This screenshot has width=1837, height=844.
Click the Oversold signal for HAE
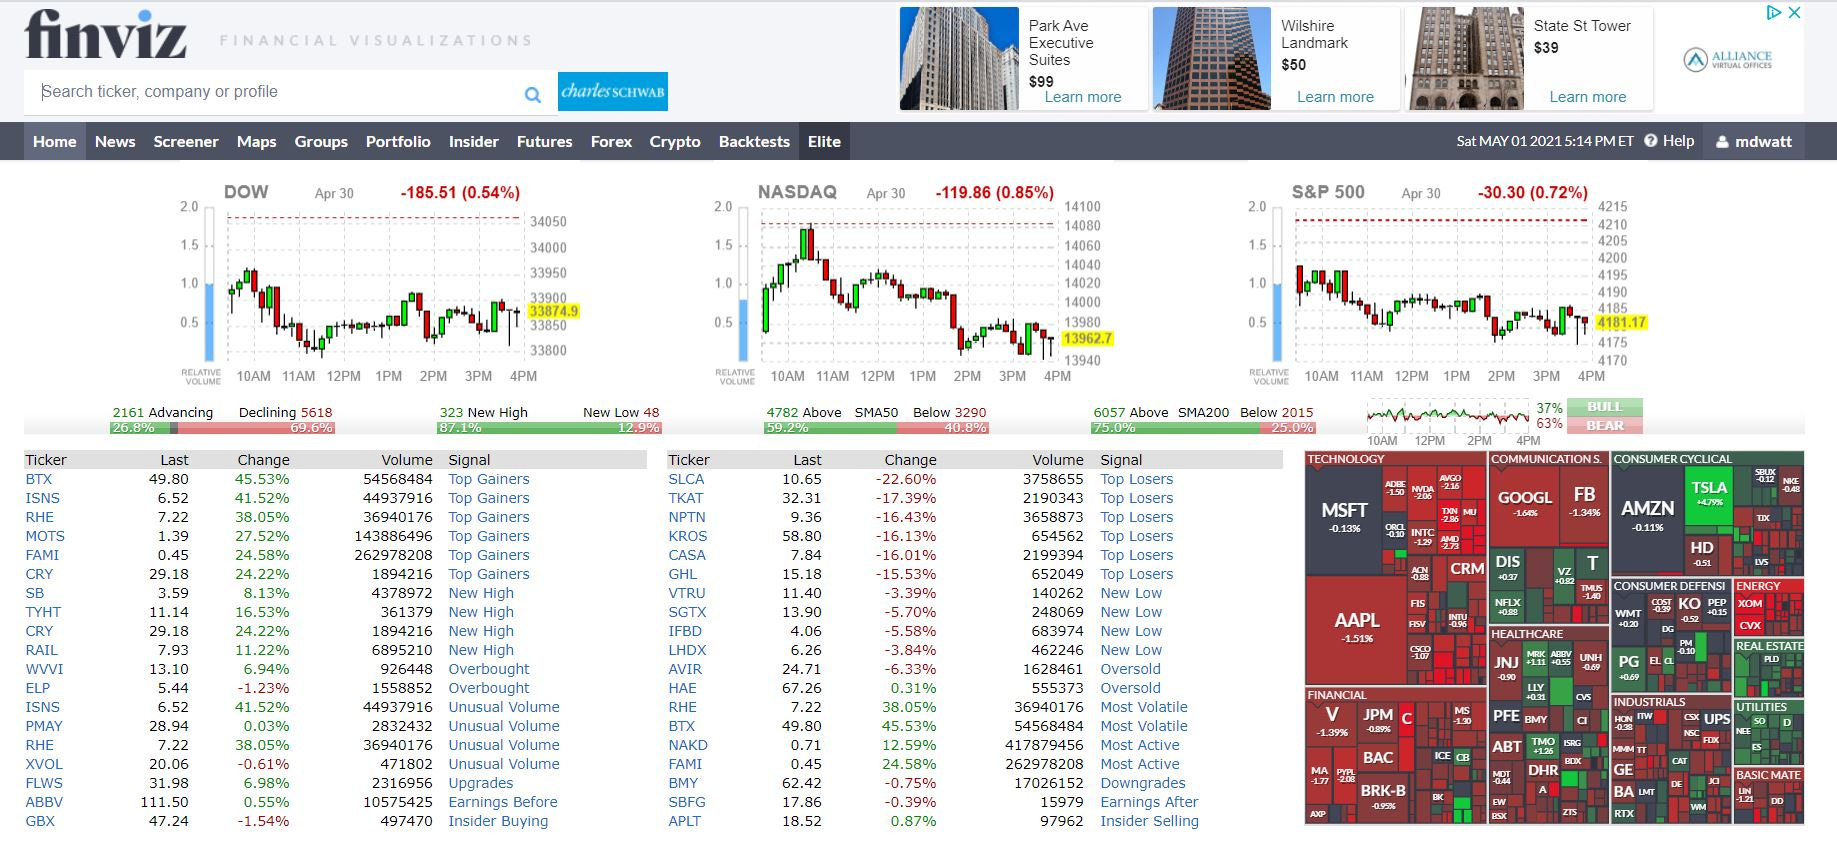(x=1131, y=688)
